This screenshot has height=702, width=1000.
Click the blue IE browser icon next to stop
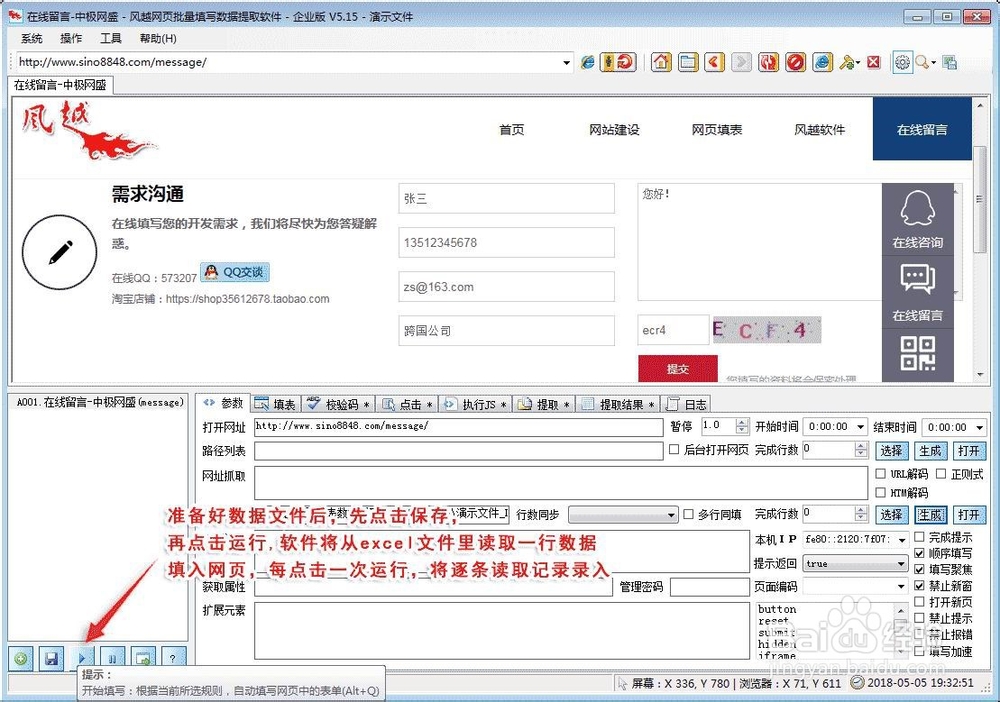click(823, 62)
